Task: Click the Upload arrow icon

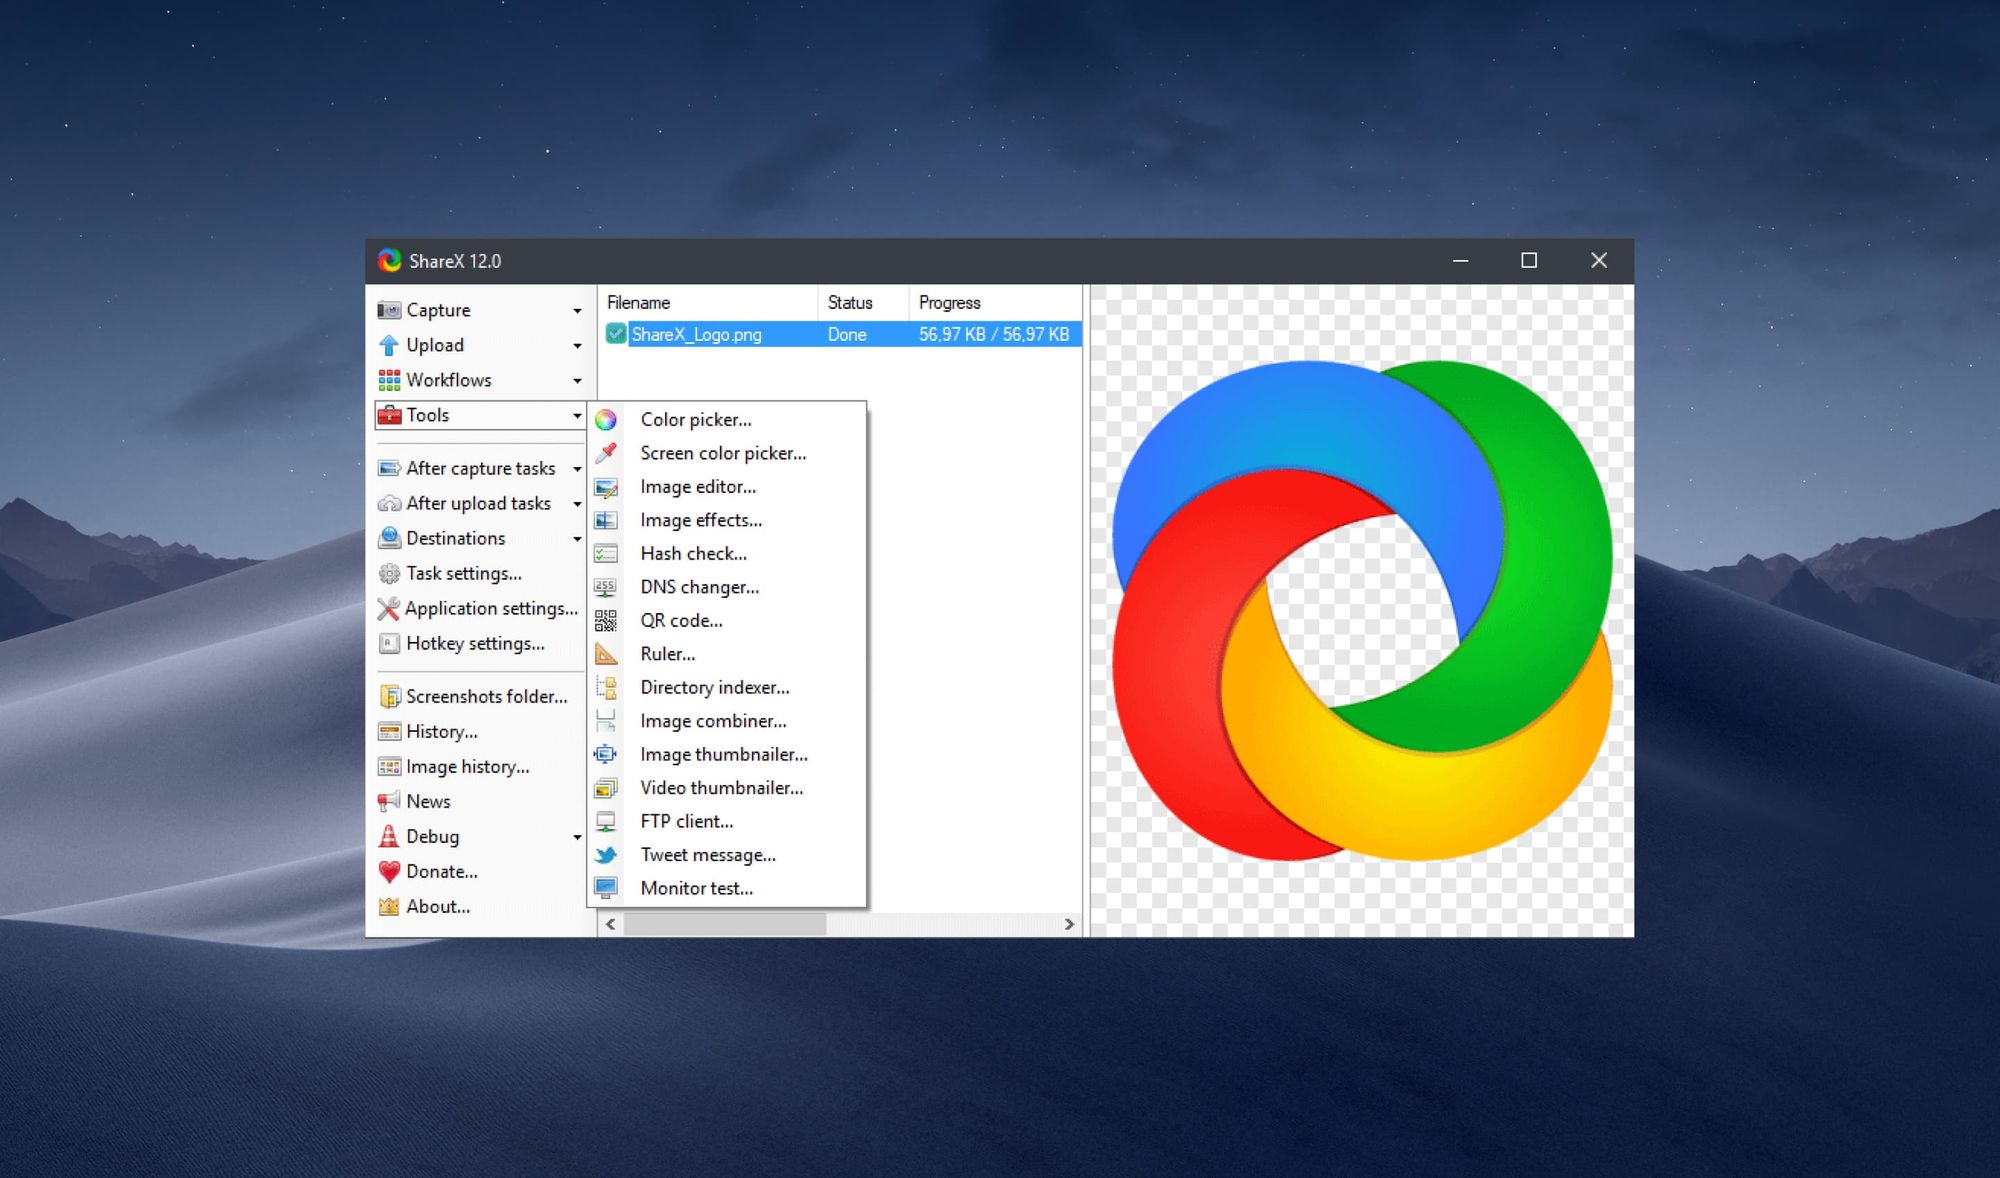Action: coord(389,345)
